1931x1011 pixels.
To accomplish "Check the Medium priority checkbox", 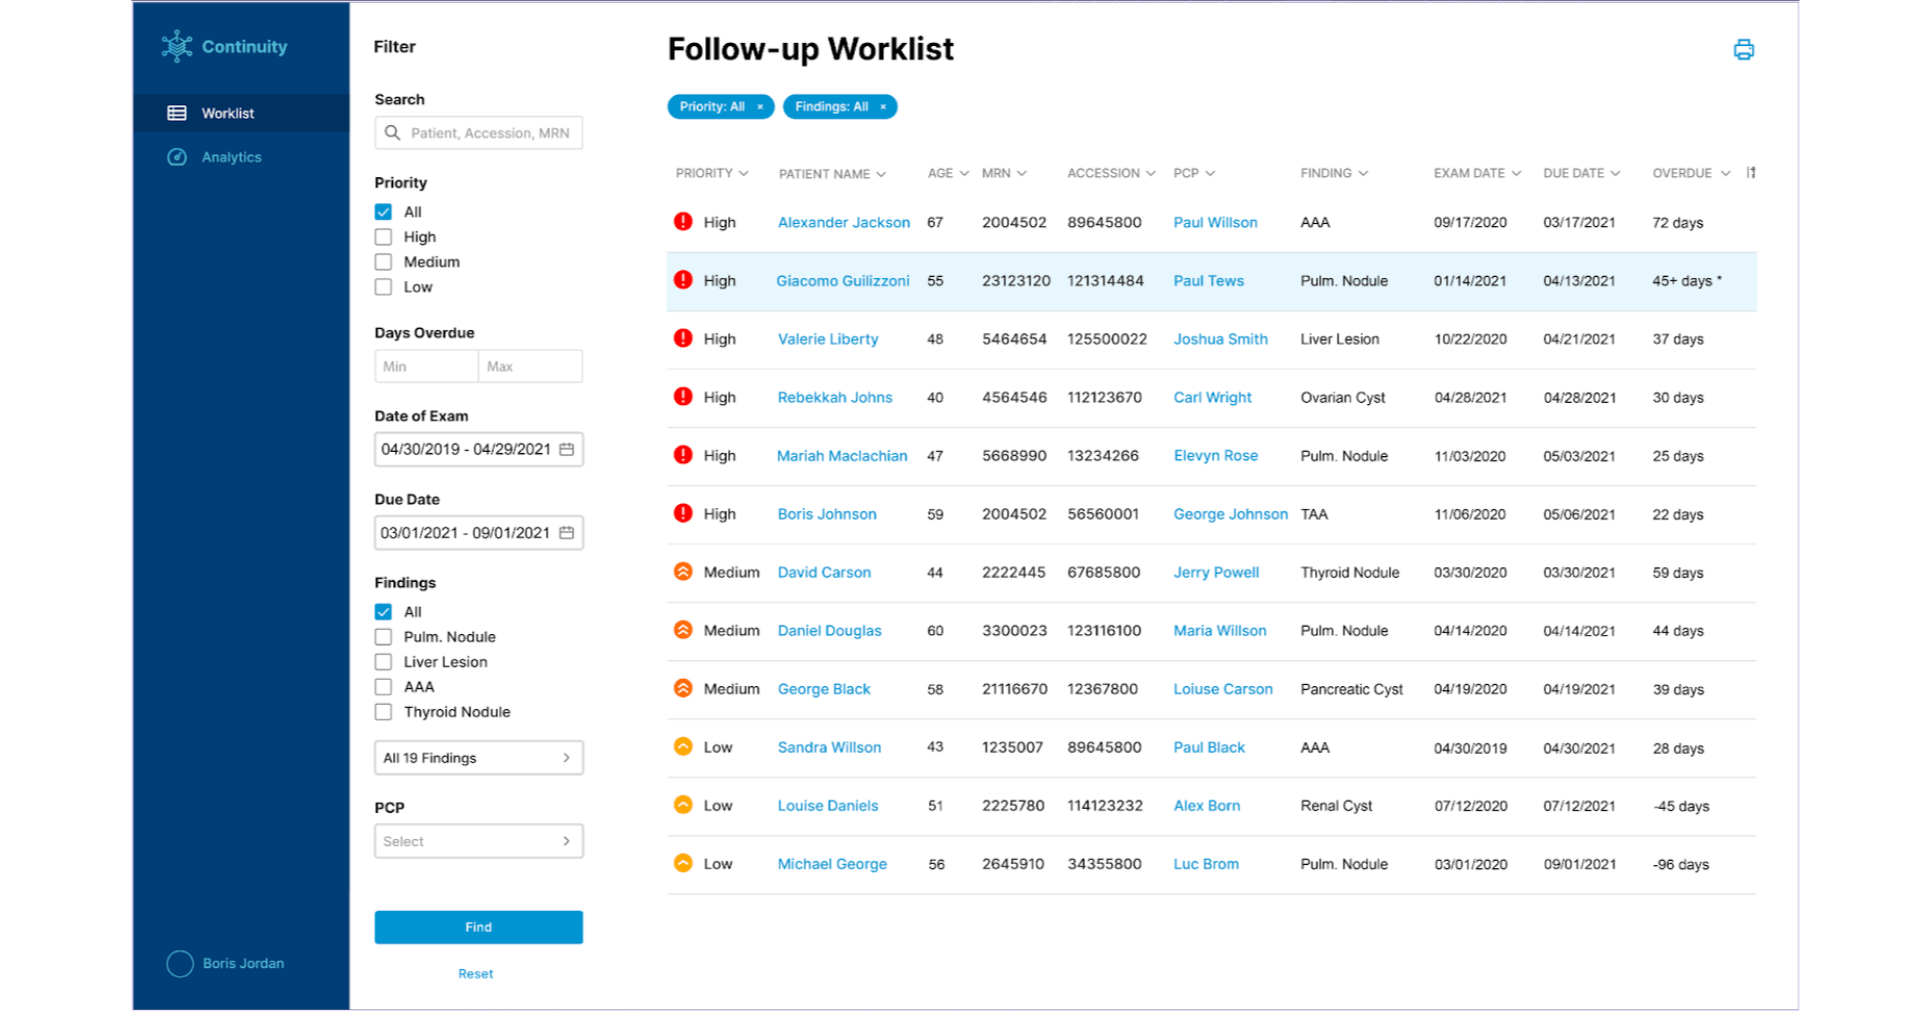I will (383, 262).
